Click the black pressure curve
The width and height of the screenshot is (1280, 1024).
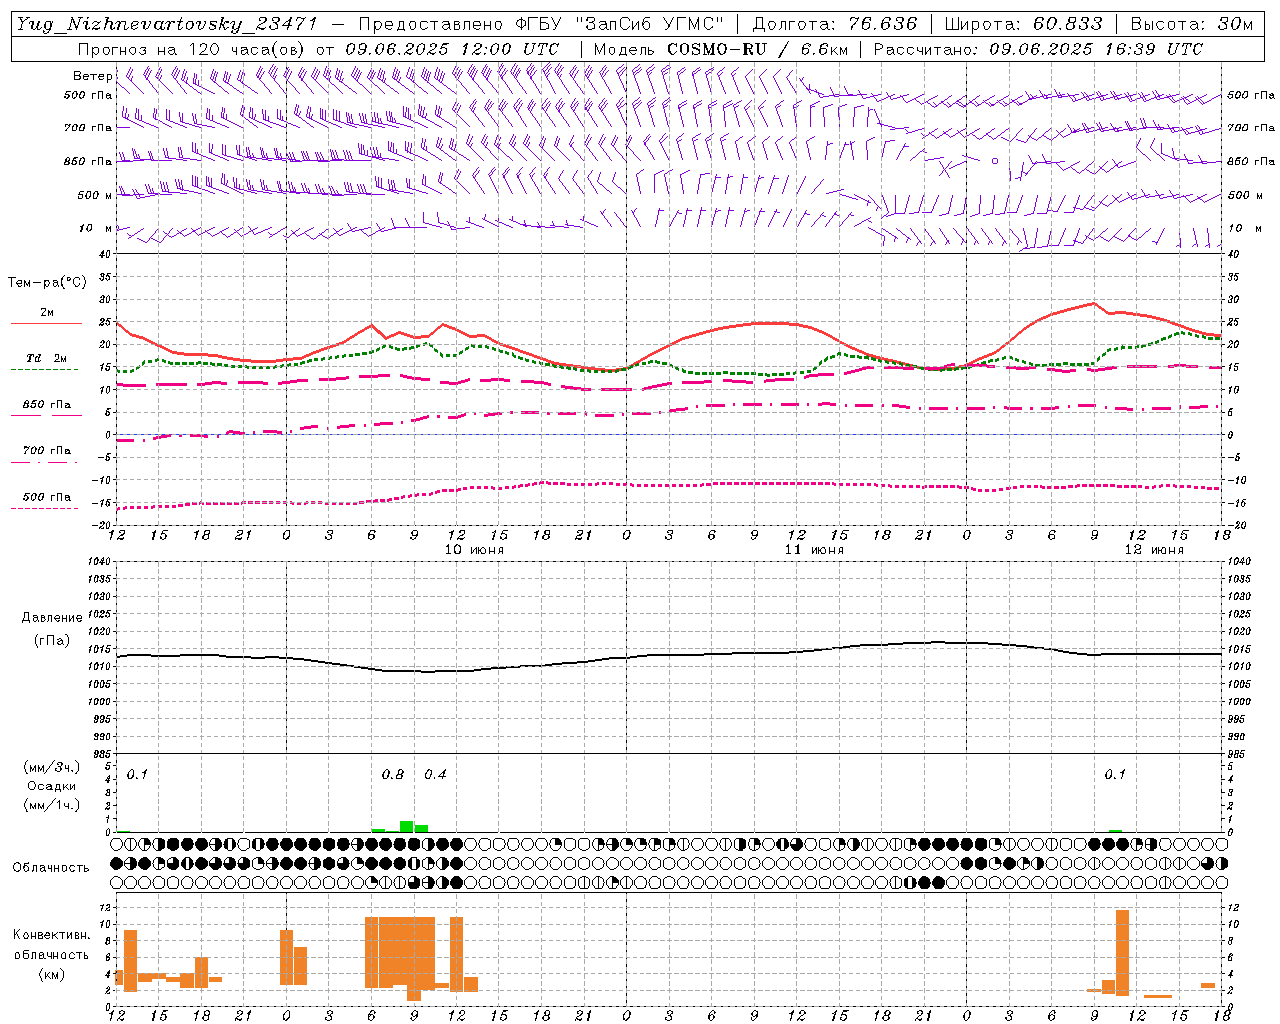670,656
